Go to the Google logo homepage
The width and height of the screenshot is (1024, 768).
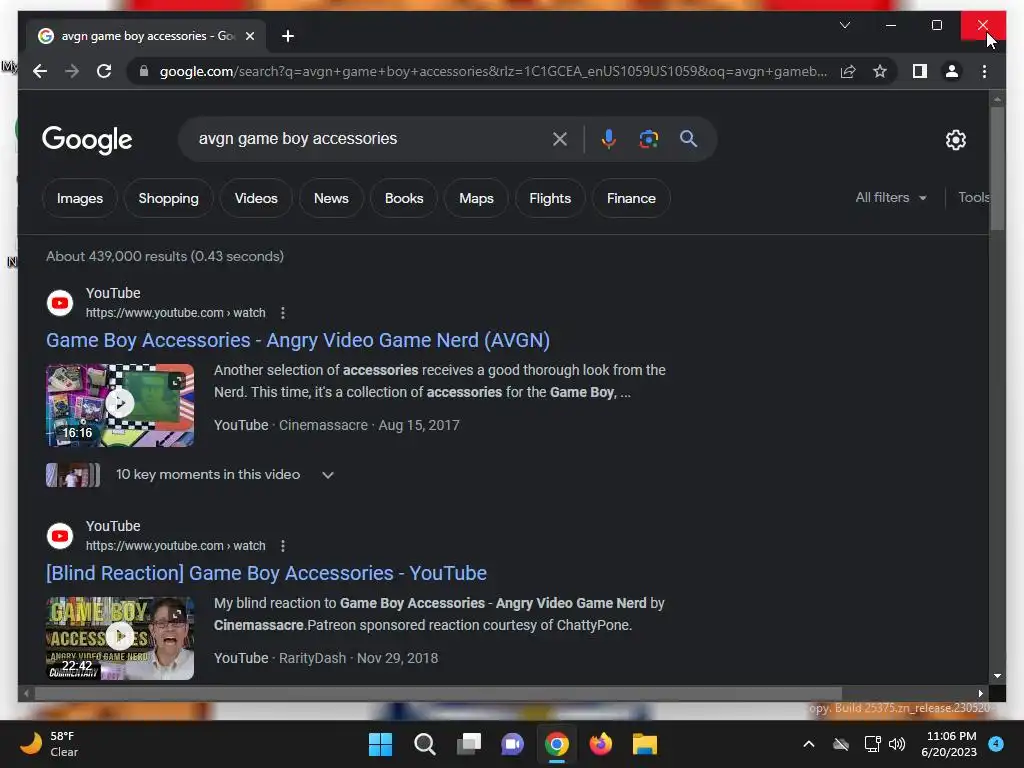(x=87, y=139)
